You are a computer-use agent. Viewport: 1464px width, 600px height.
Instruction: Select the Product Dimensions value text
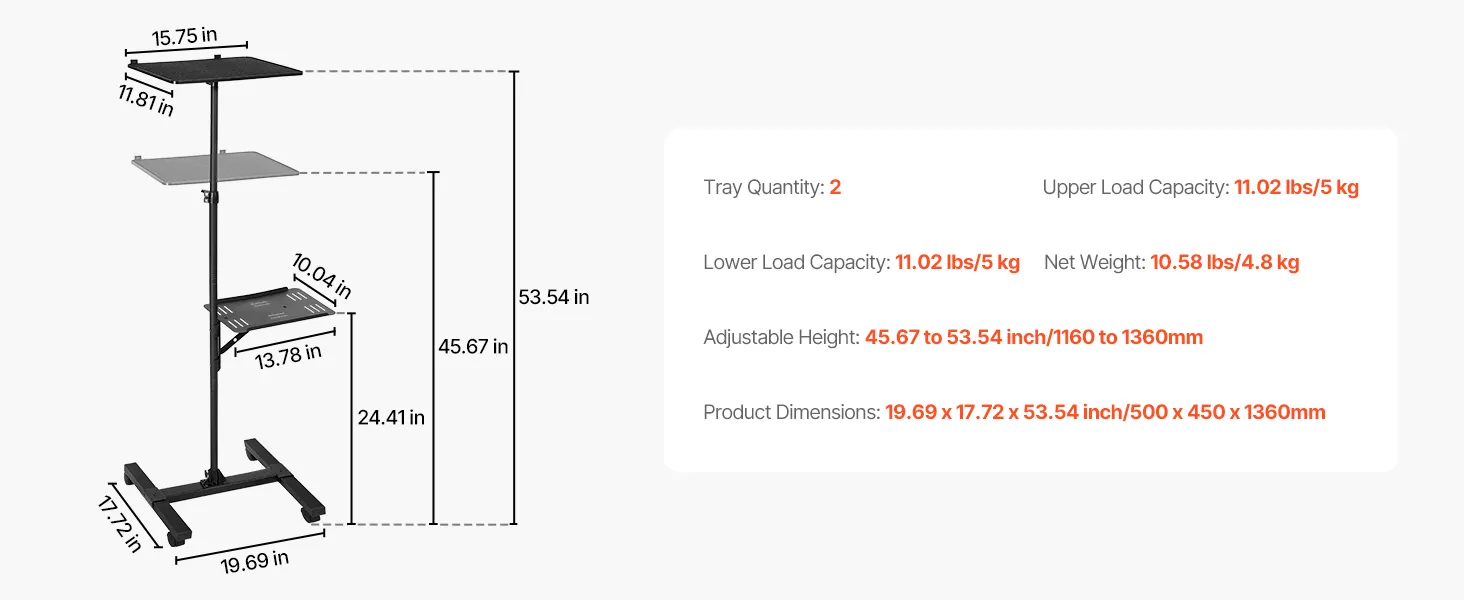[1105, 412]
